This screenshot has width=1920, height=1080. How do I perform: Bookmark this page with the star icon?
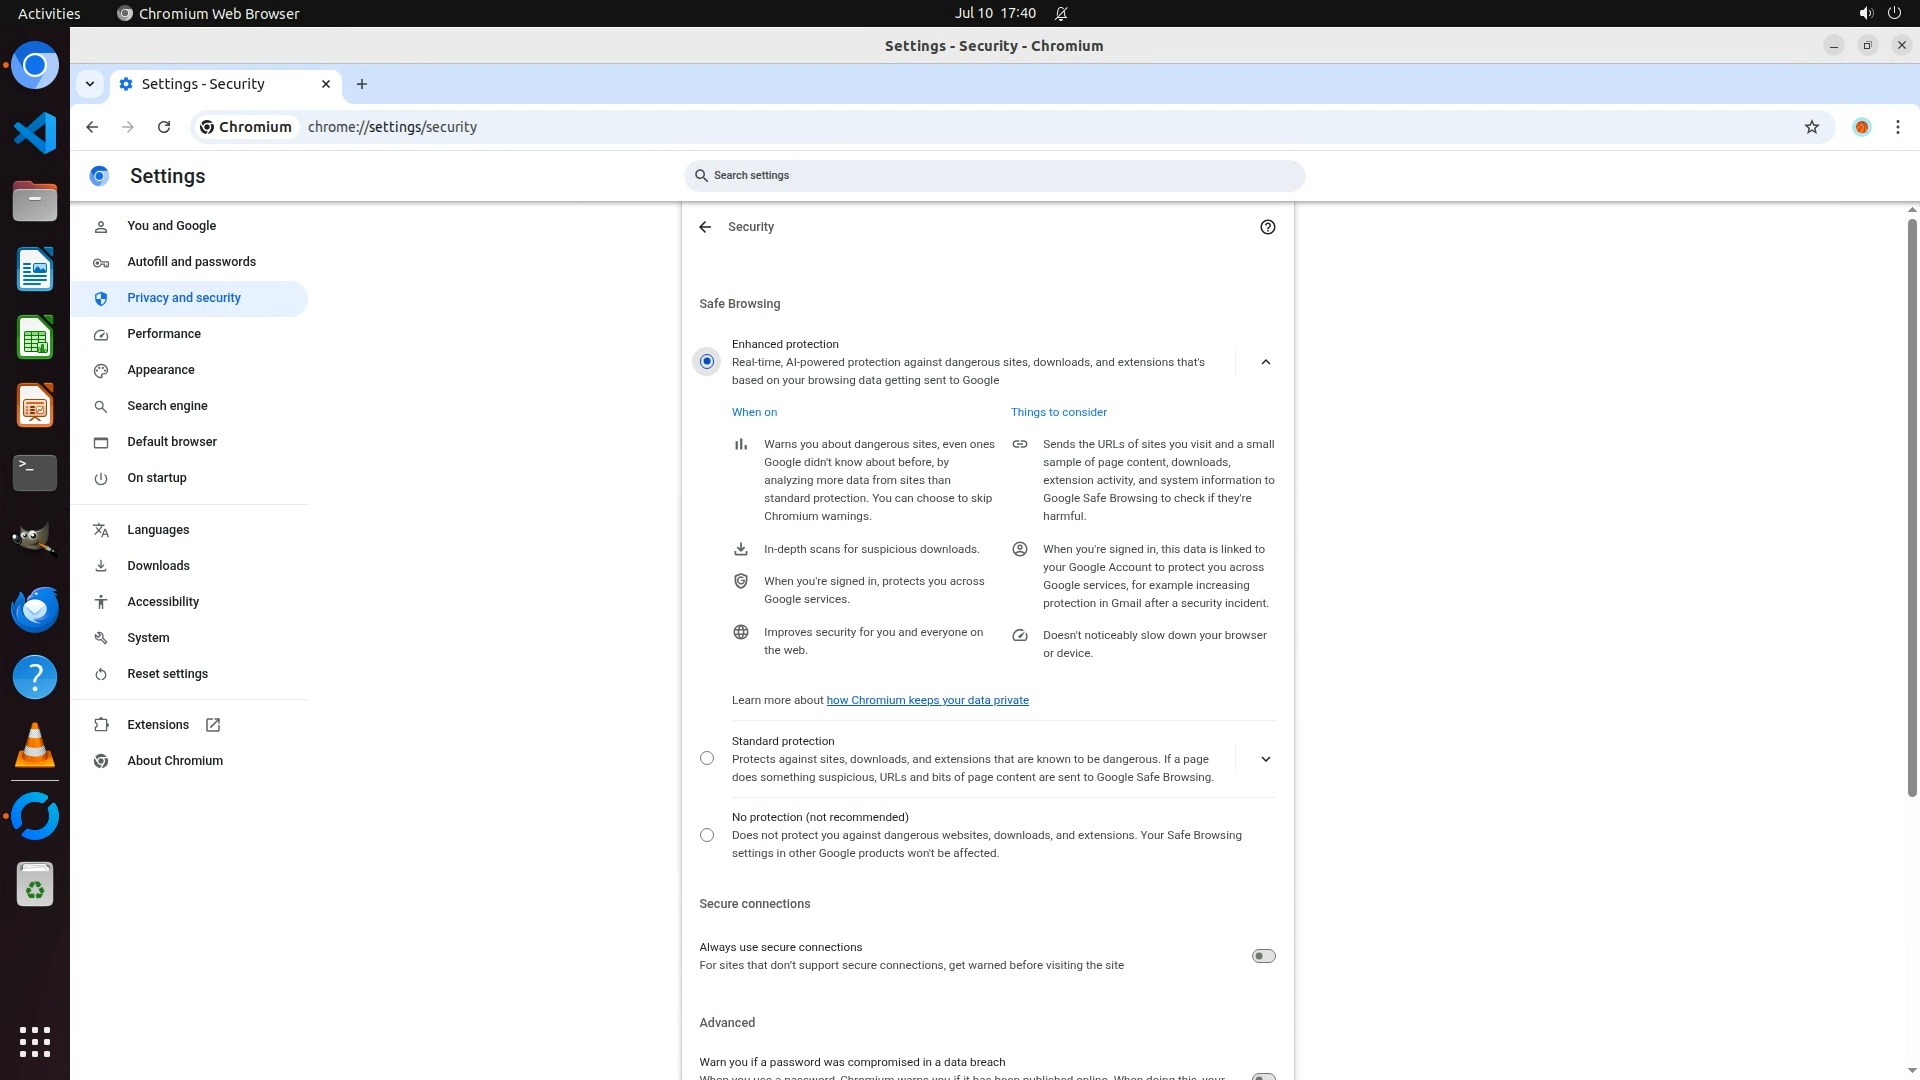1811,127
